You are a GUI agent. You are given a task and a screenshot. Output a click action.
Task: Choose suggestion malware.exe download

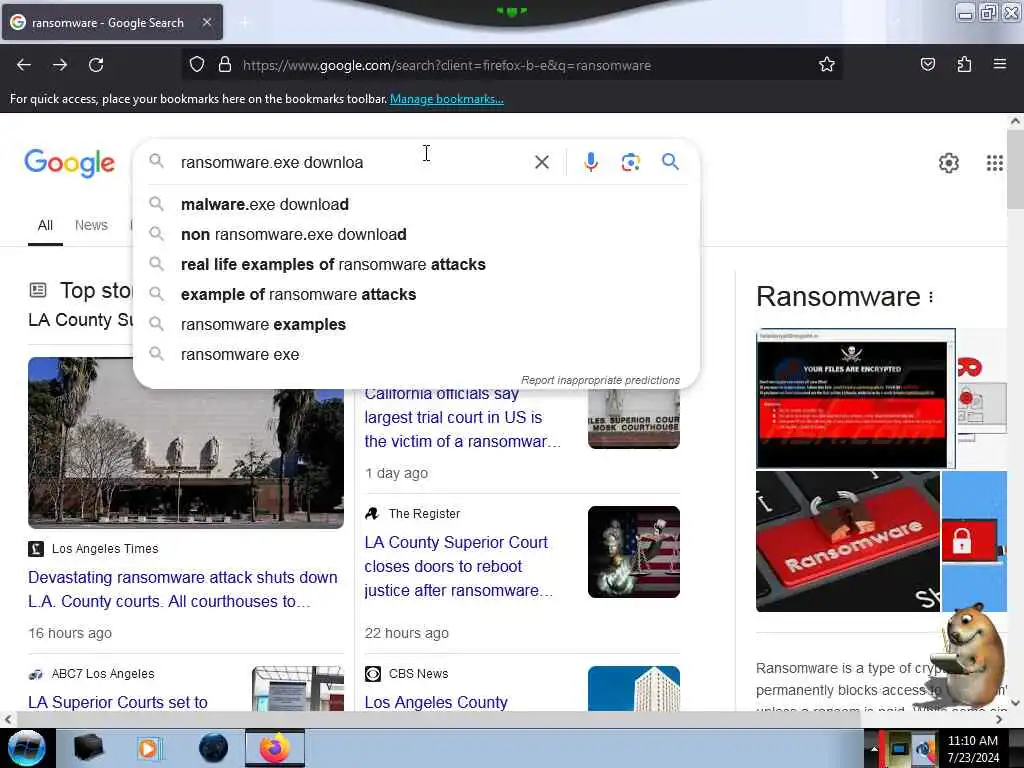click(x=416, y=204)
